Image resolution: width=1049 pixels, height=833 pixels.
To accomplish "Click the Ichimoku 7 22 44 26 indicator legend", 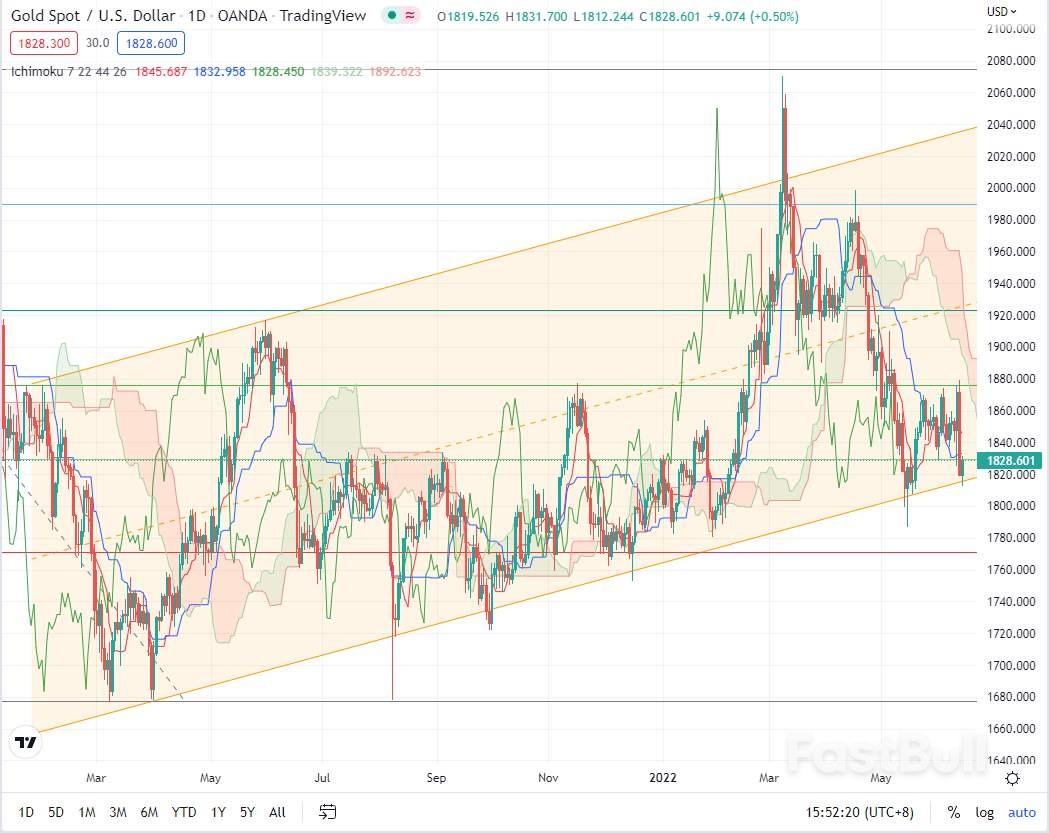I will [x=69, y=72].
